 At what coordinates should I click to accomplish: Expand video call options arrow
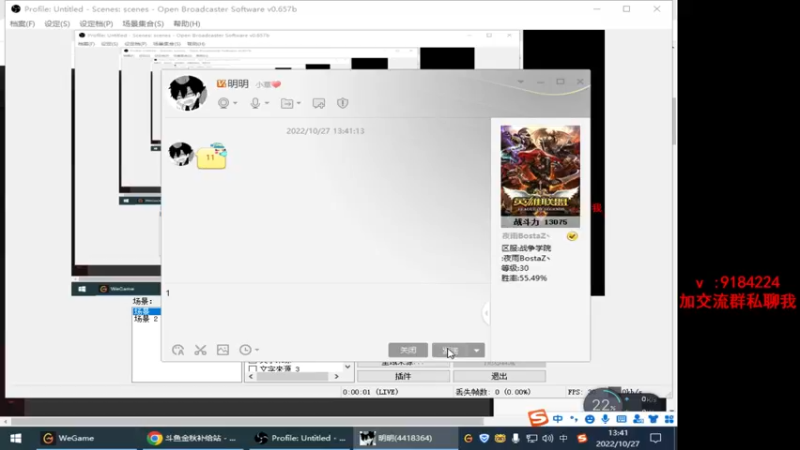(x=235, y=104)
